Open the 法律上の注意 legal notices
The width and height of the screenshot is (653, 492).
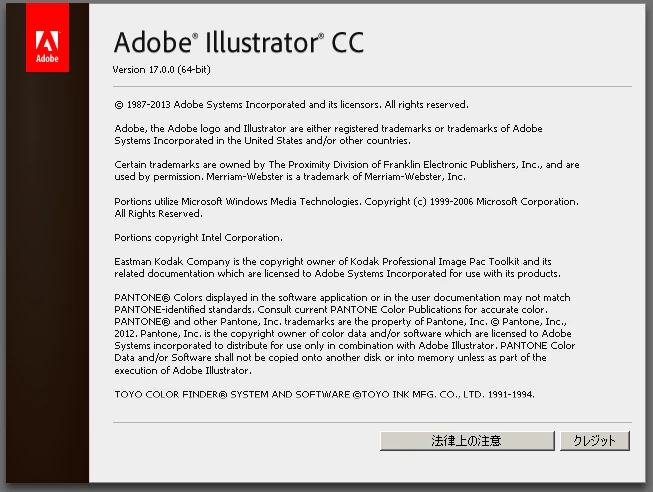467,440
